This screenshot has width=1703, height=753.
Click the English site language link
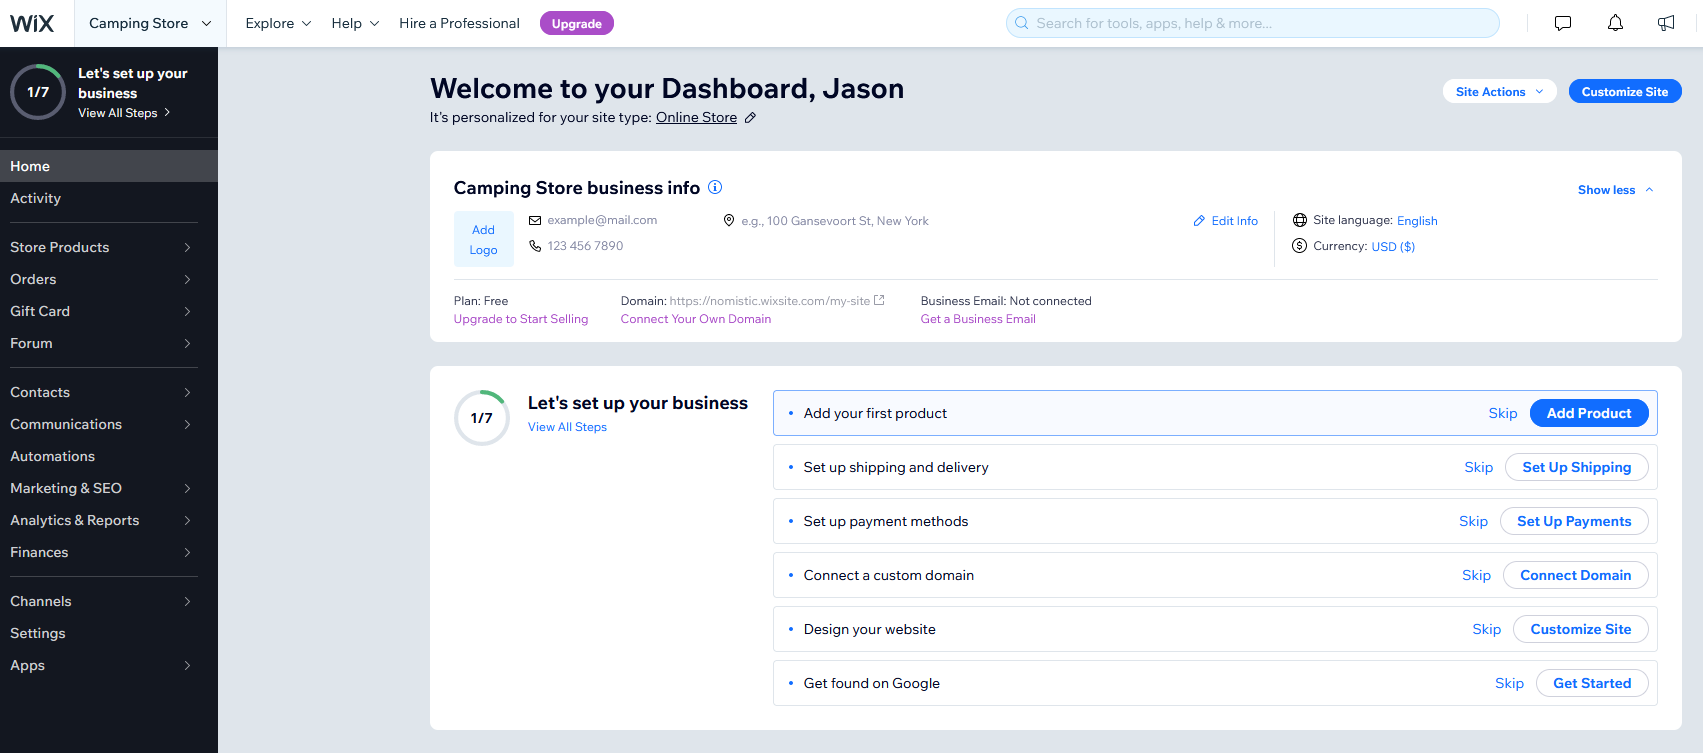[1417, 221]
